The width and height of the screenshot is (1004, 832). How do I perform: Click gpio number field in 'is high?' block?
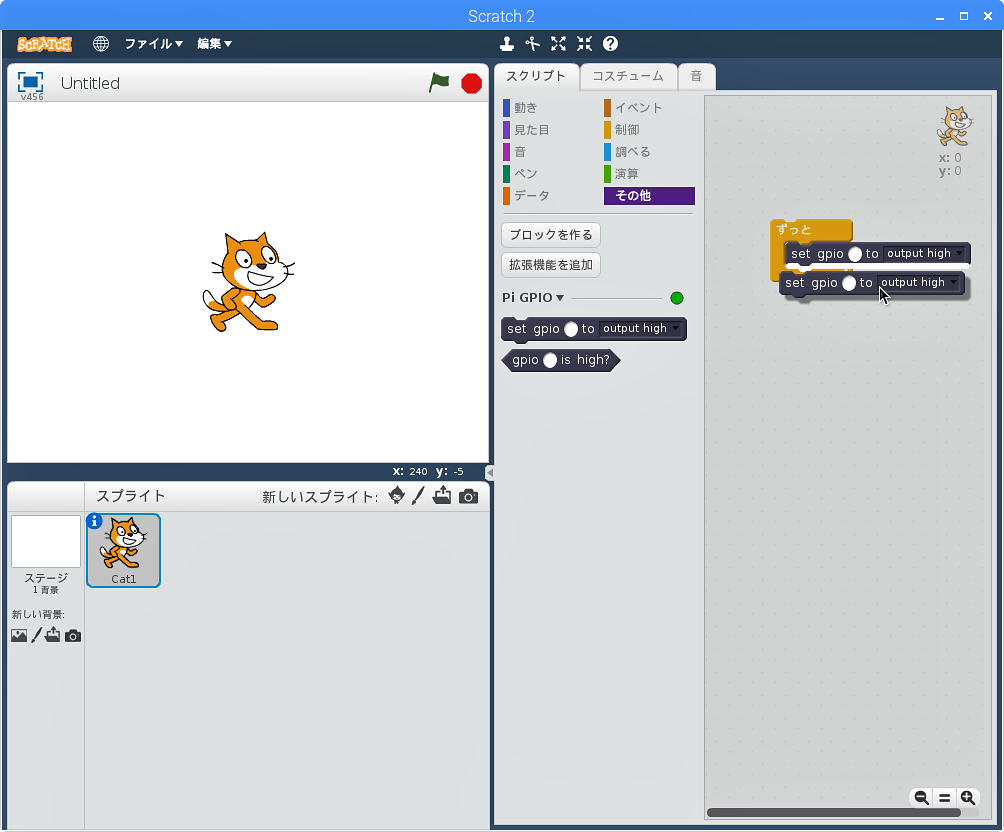[550, 360]
